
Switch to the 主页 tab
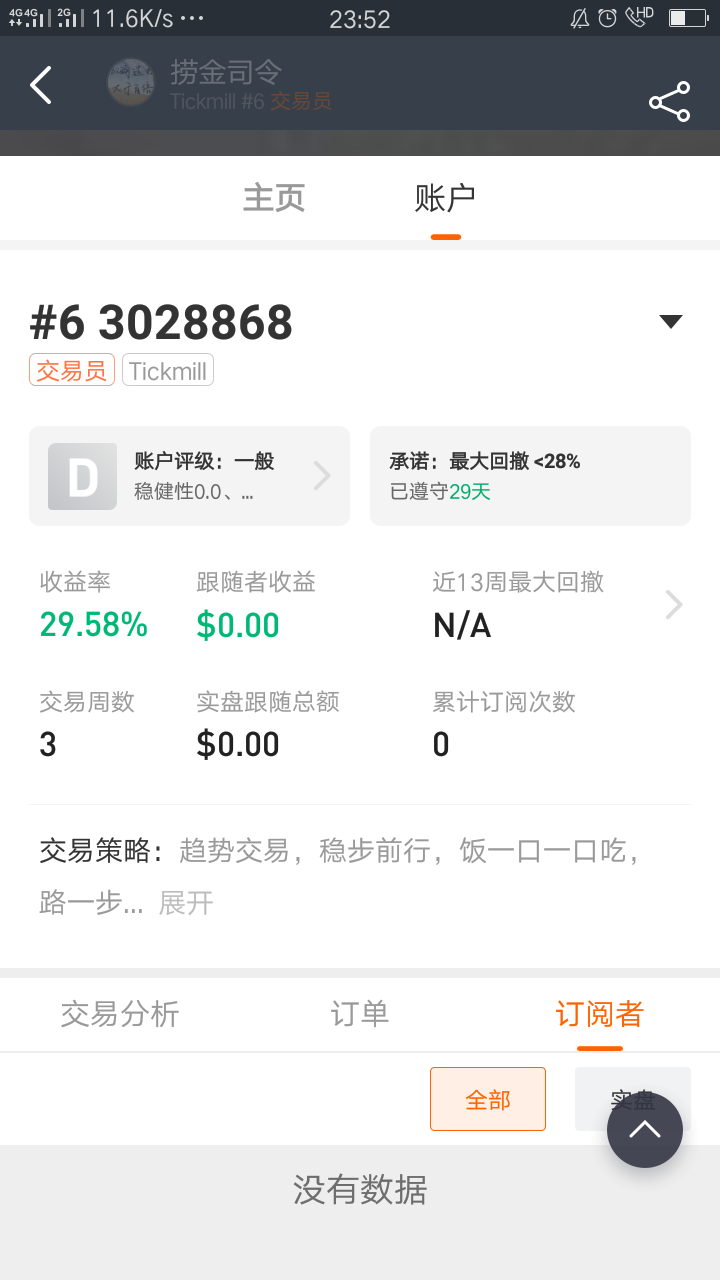click(x=274, y=197)
